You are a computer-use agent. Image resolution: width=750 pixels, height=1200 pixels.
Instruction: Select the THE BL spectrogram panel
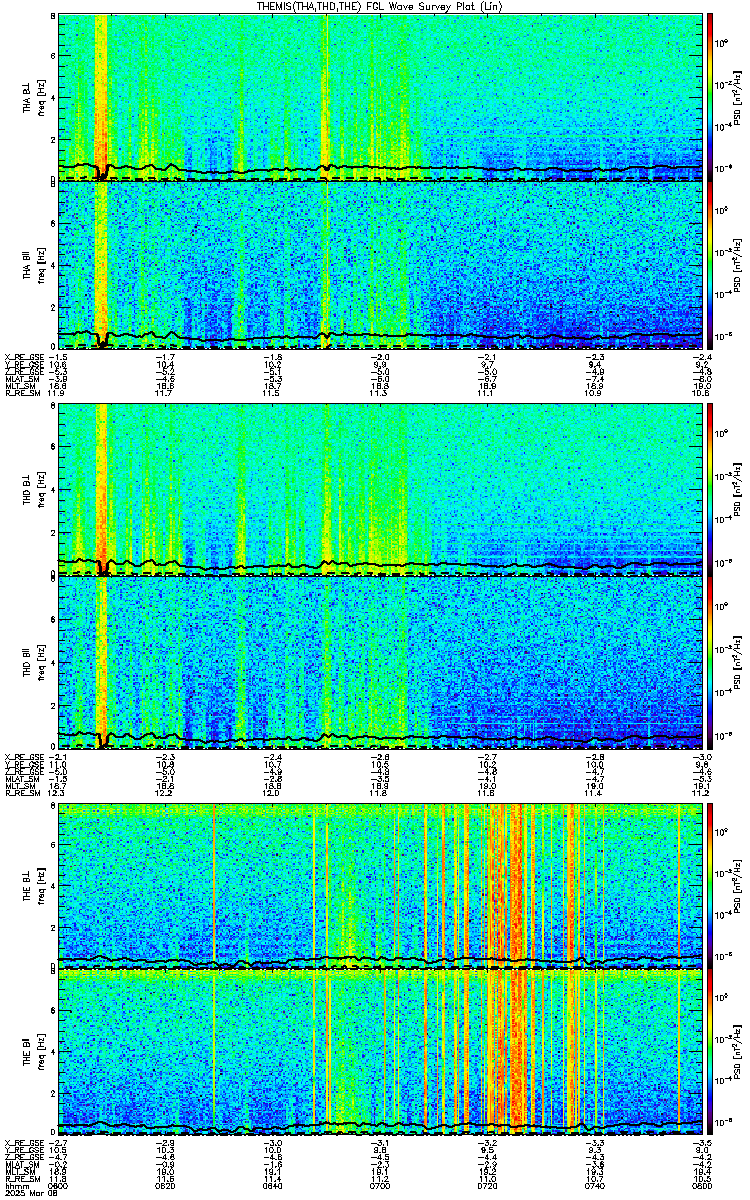(x=380, y=886)
